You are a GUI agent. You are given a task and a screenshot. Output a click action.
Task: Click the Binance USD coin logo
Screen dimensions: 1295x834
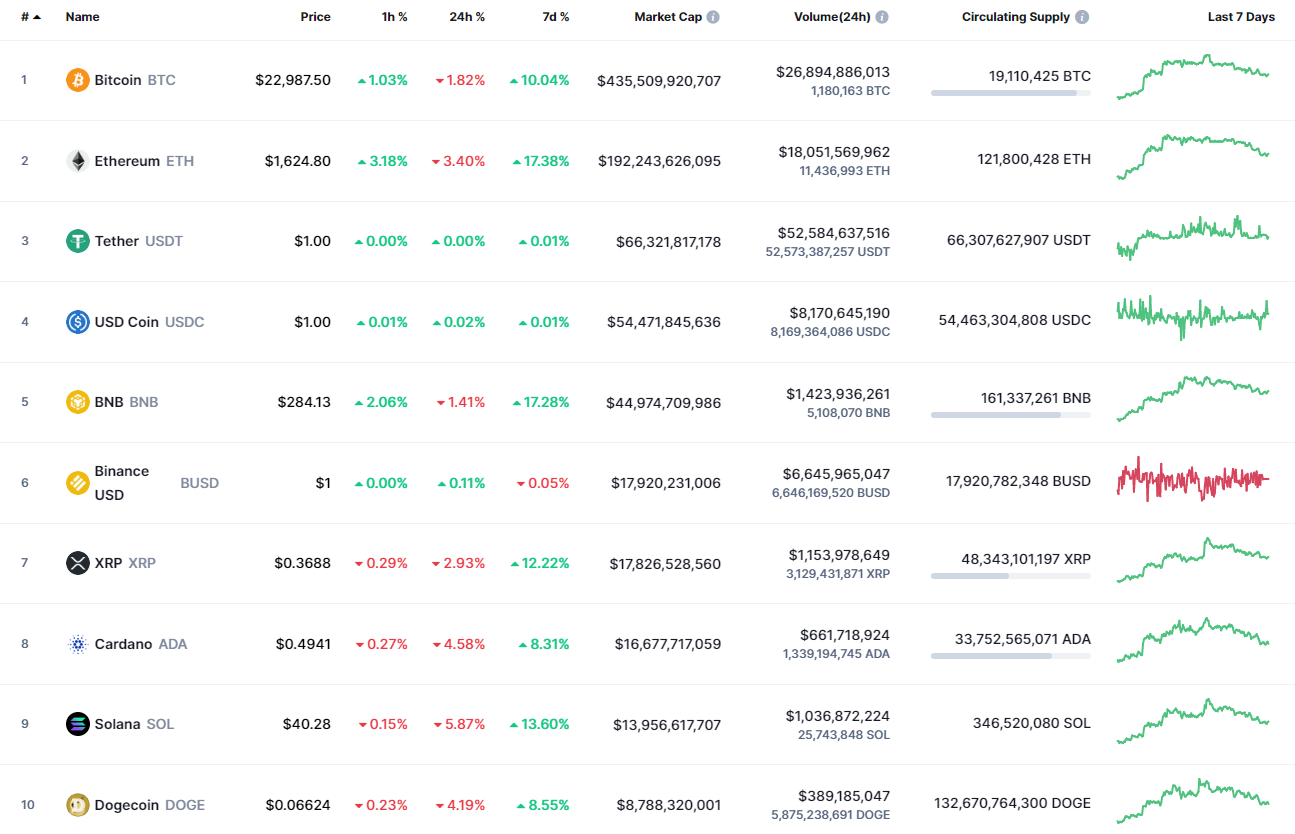point(77,482)
